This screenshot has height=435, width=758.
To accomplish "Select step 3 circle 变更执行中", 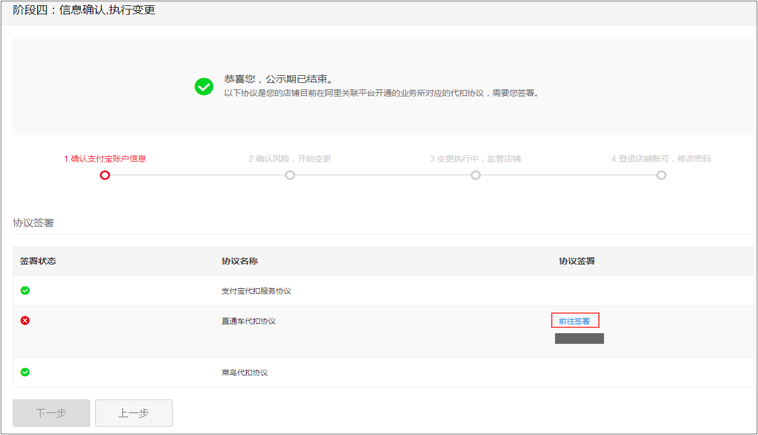I will click(x=476, y=175).
